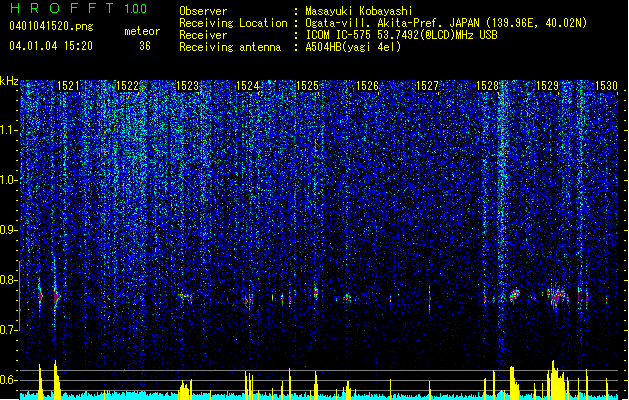Click the 1528 time marker
629x400 pixels.
487,86
